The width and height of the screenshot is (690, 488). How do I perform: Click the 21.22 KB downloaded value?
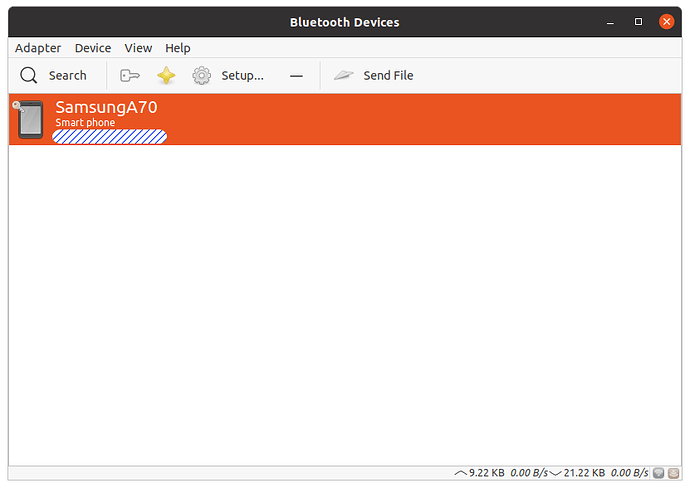(x=584, y=473)
